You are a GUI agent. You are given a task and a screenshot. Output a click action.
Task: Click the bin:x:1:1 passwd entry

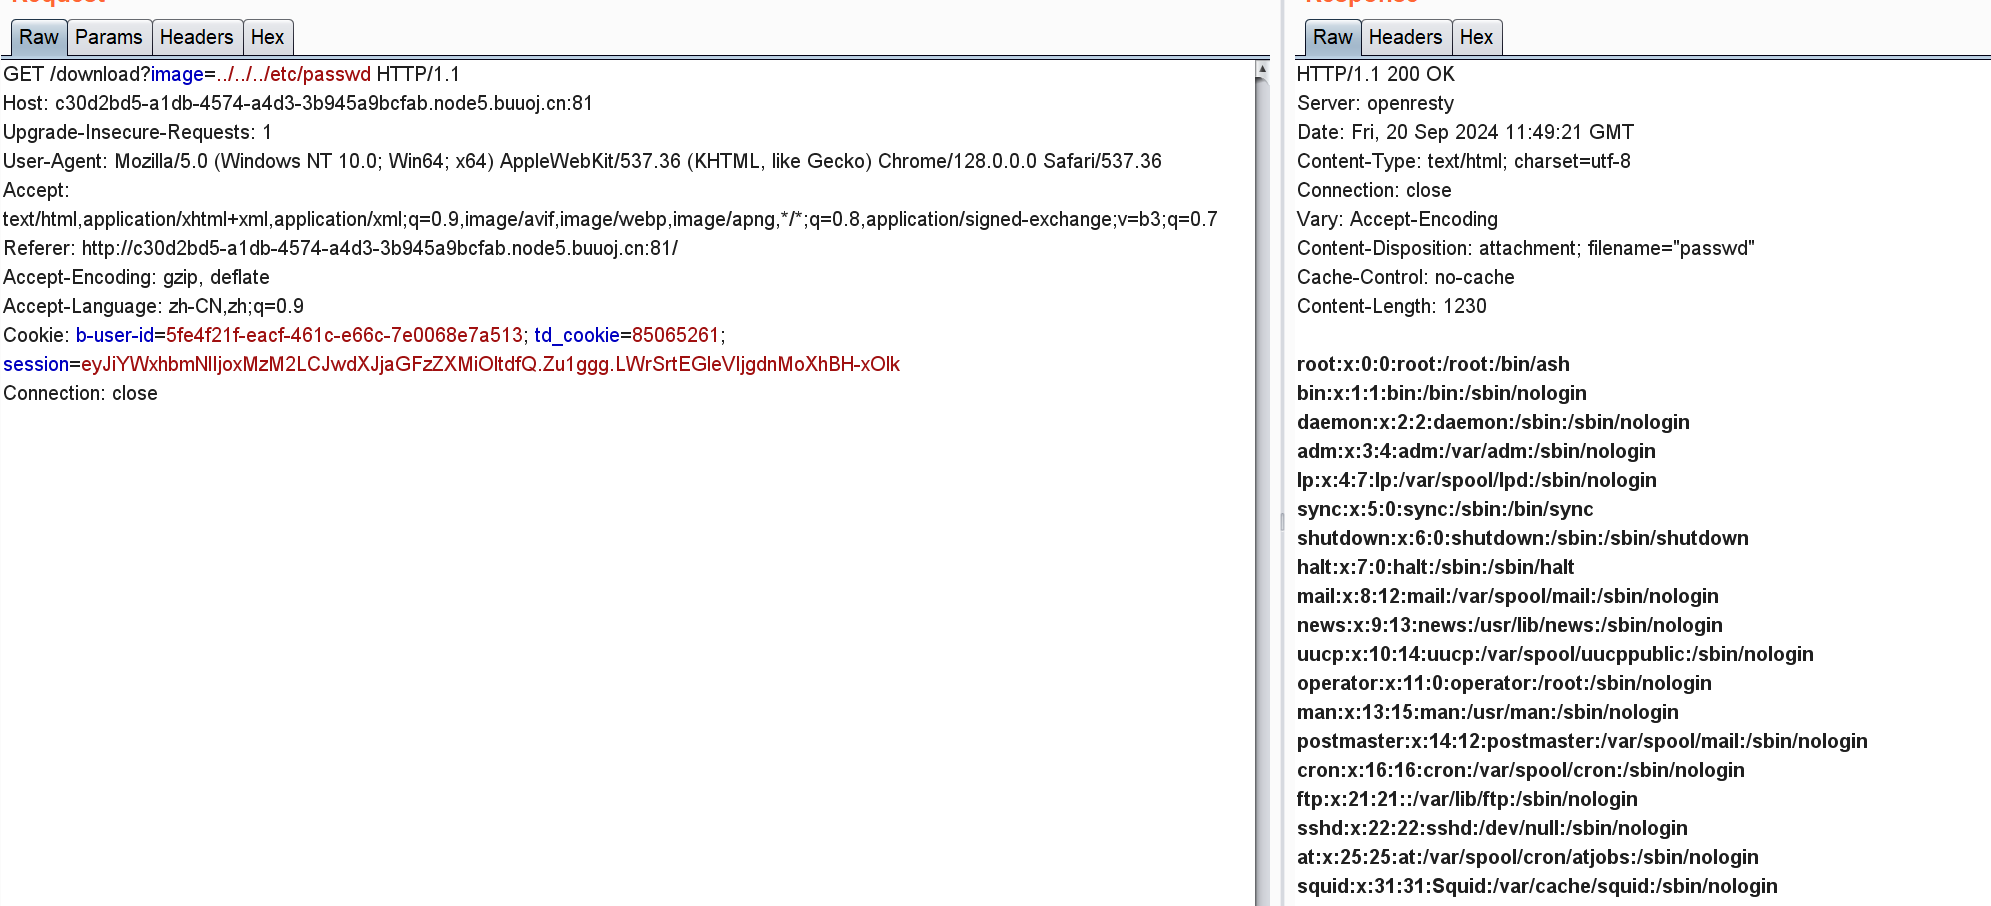tap(1442, 393)
